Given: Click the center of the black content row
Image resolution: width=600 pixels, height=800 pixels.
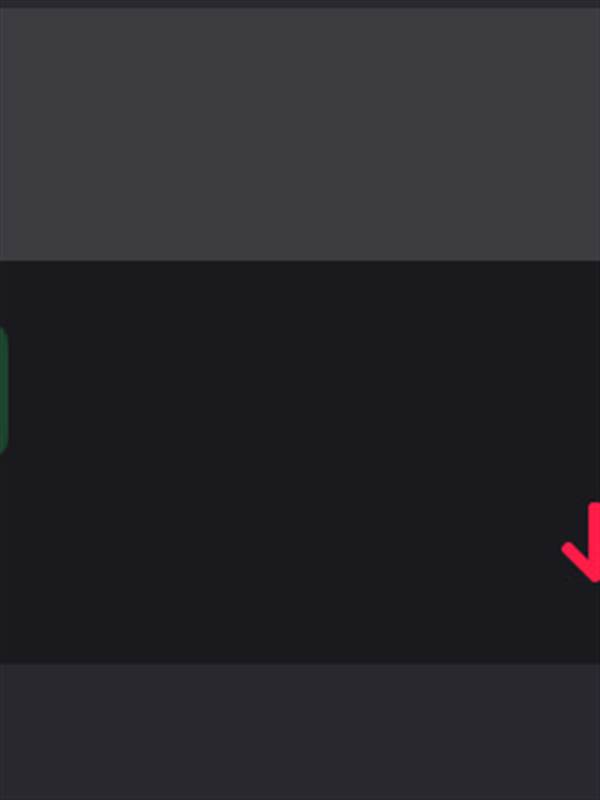Looking at the screenshot, I should 300,462.
